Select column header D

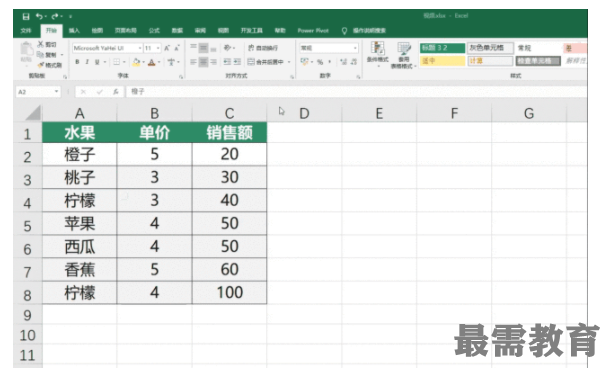click(x=304, y=113)
